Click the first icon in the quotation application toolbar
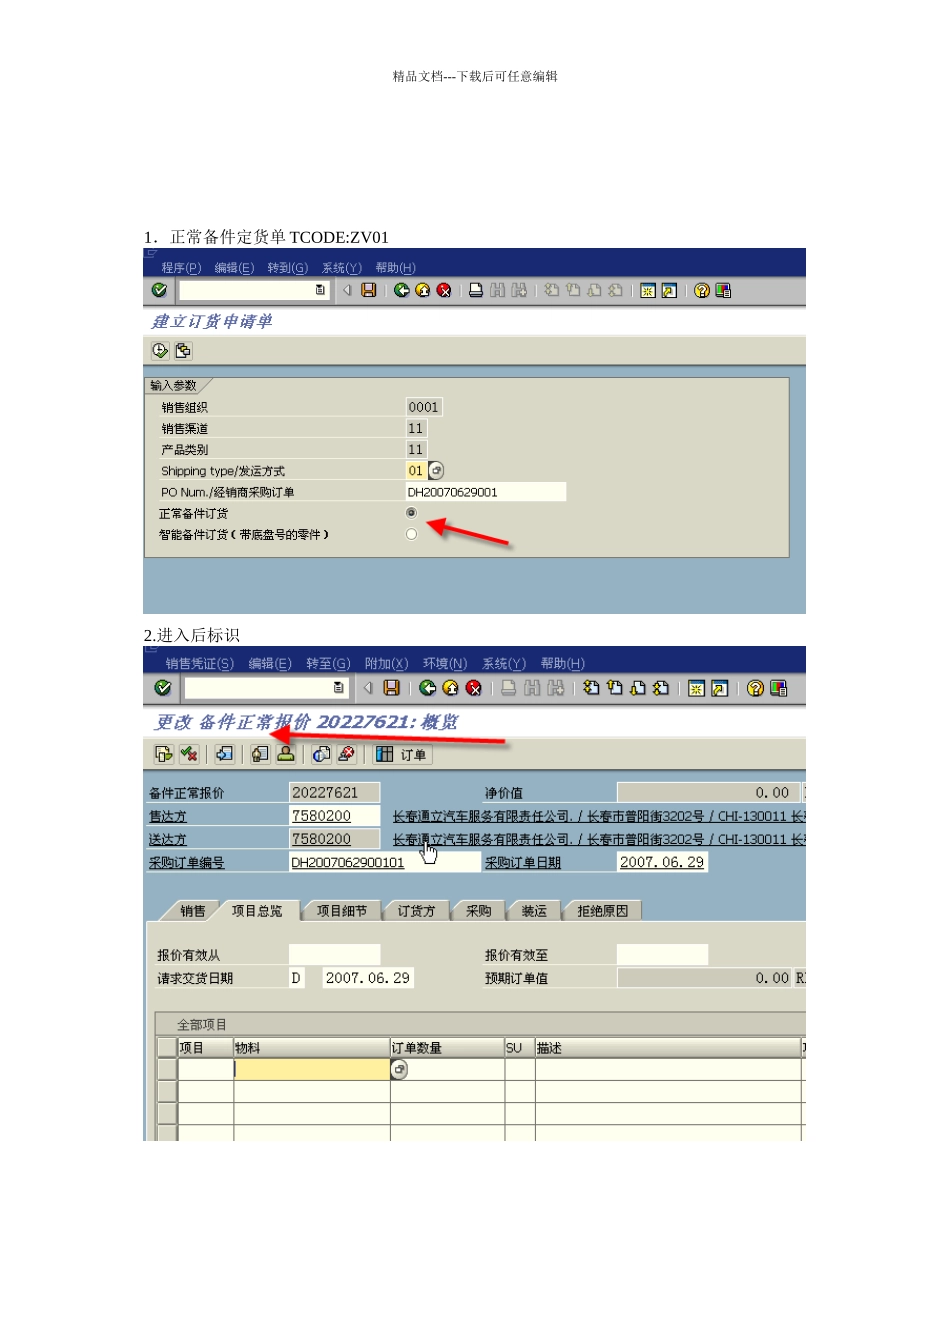The width and height of the screenshot is (950, 1344). (164, 754)
